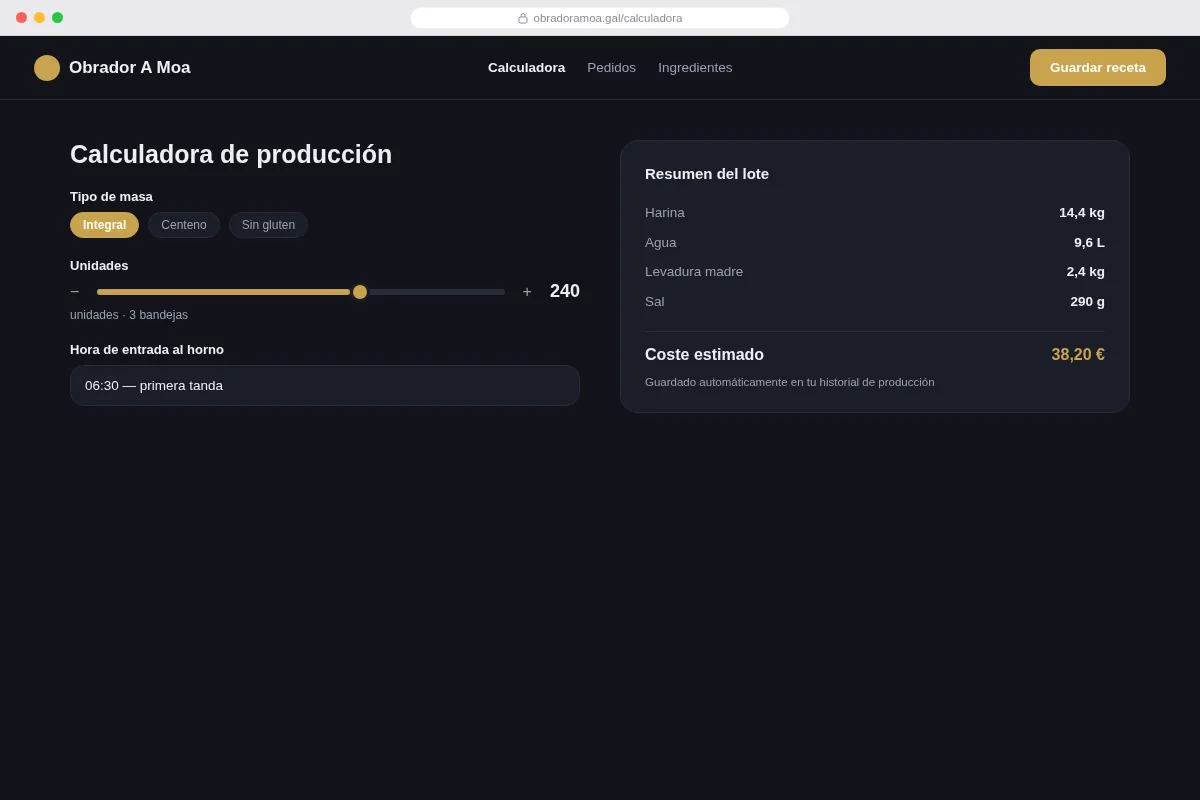Click the Hora de entrada al horno label
The height and width of the screenshot is (800, 1200).
(x=147, y=349)
